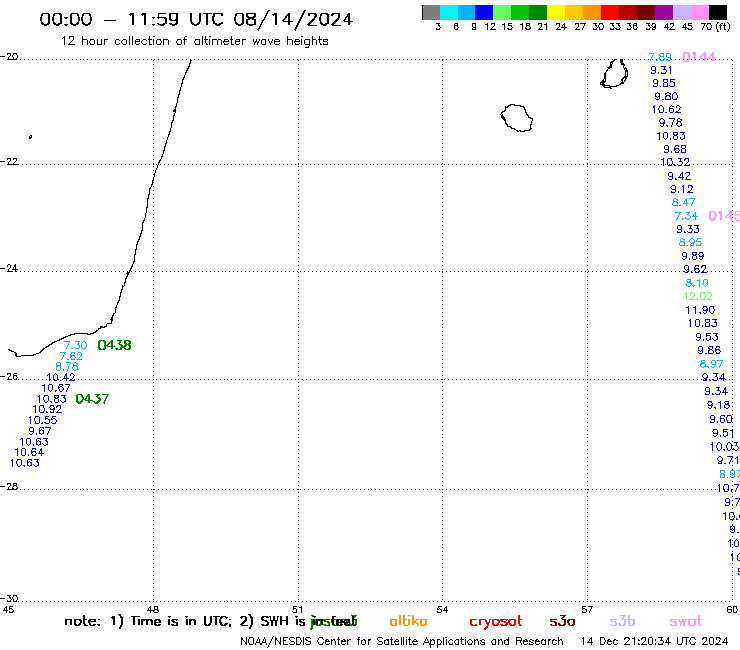The height and width of the screenshot is (650, 740).
Task: Click the wave height value 10.92
Action: 47,409
